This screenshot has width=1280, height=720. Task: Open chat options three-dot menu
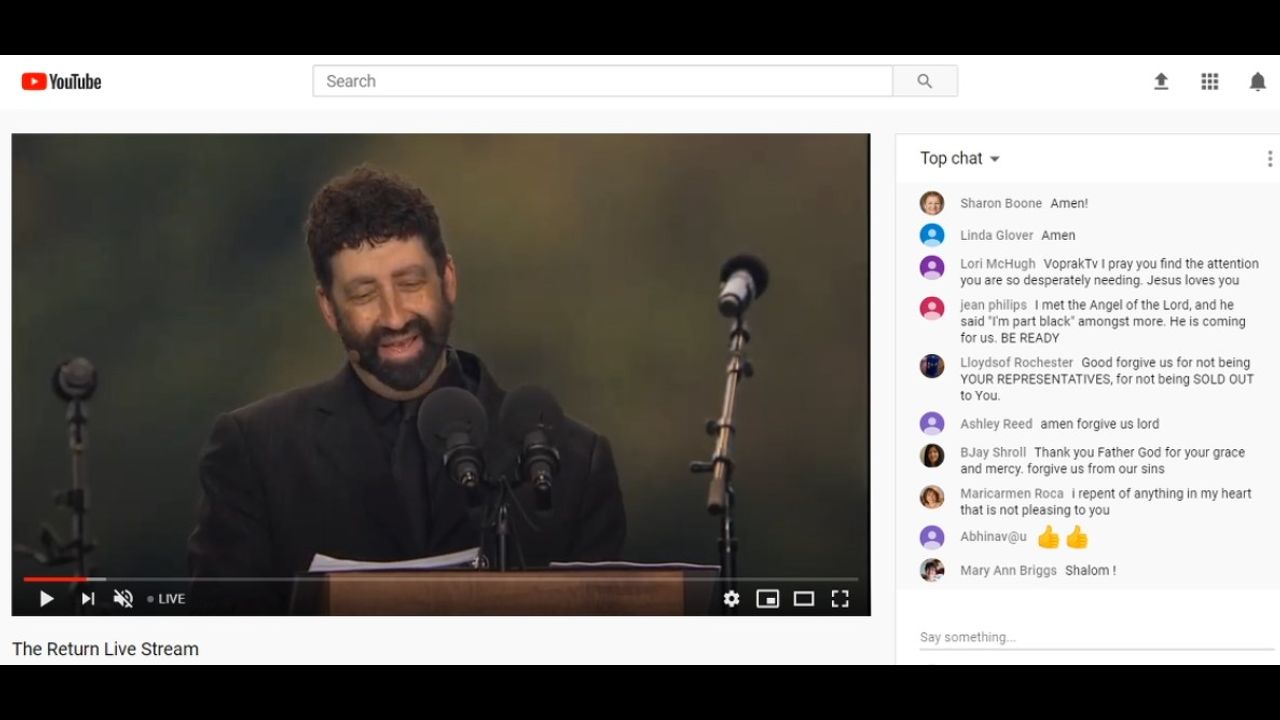tap(1269, 158)
